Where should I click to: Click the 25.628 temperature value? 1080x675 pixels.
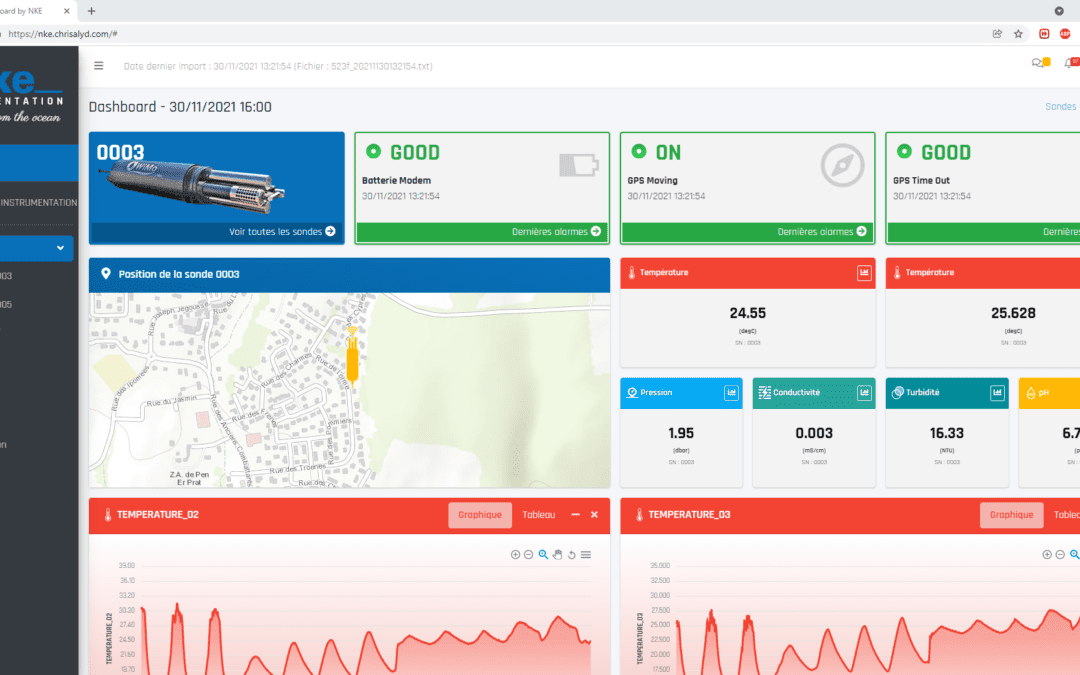[x=1013, y=313]
